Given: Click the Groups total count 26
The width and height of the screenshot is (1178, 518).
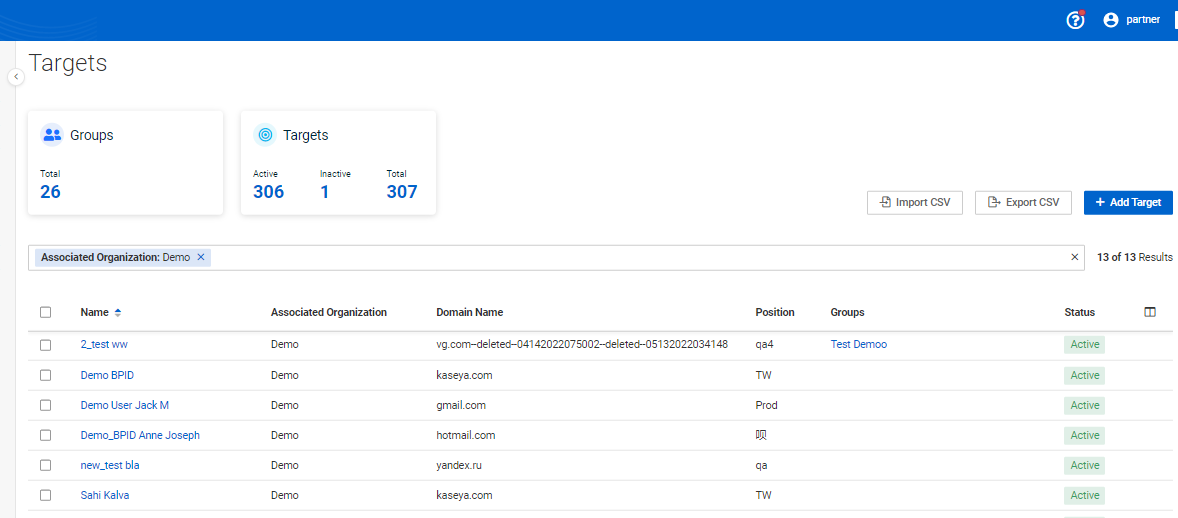Looking at the screenshot, I should click(50, 192).
